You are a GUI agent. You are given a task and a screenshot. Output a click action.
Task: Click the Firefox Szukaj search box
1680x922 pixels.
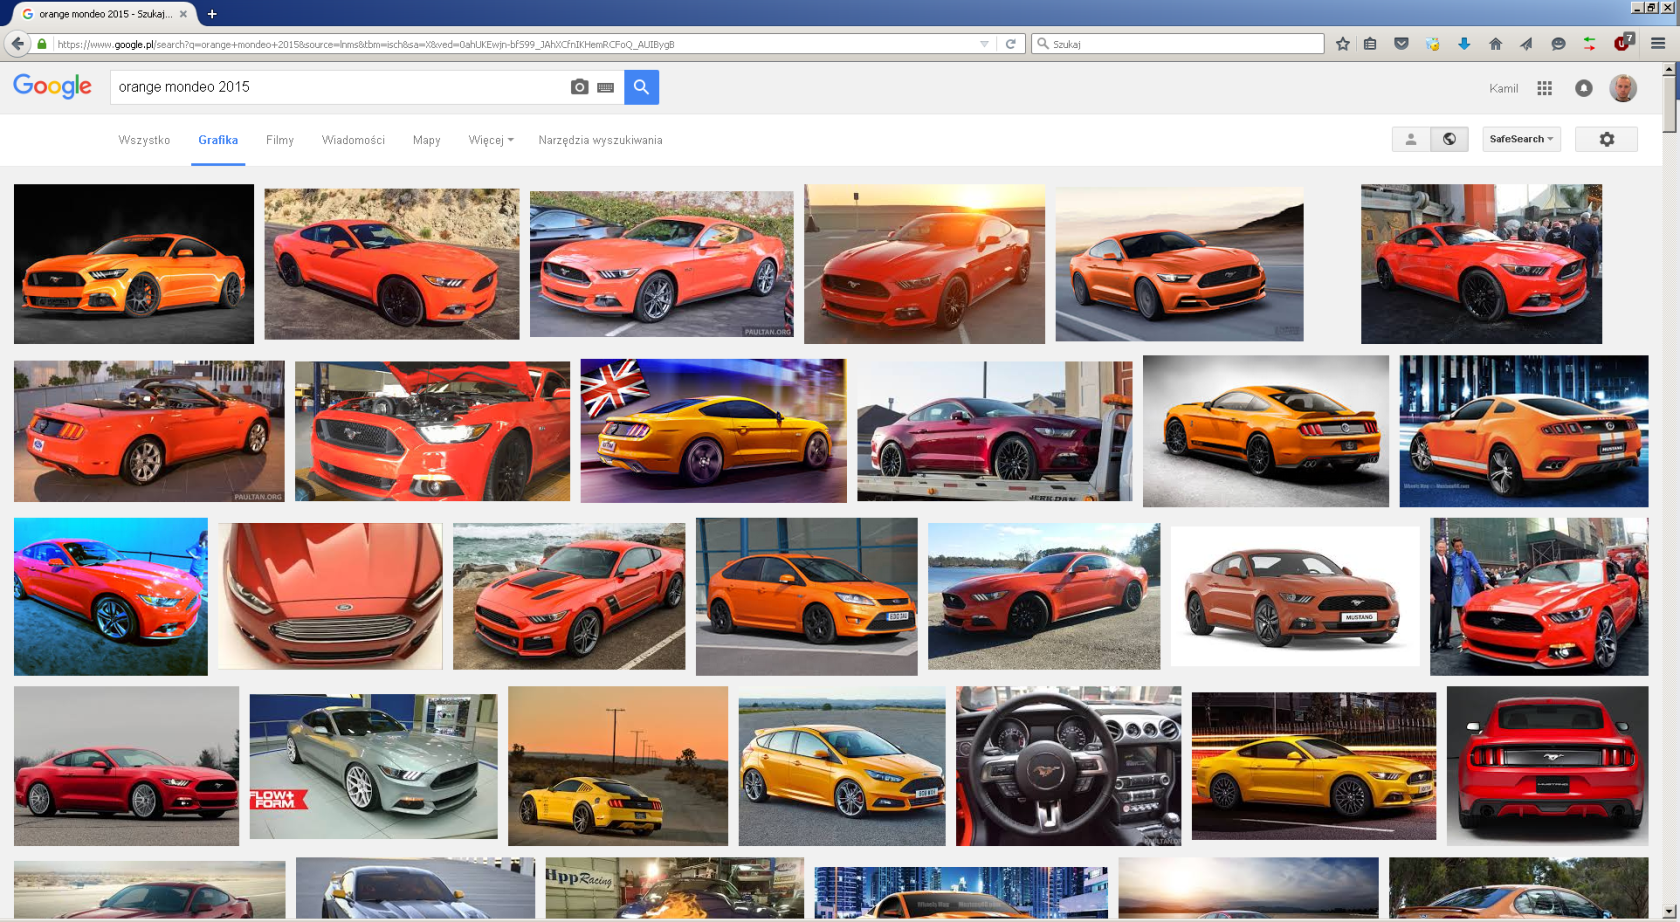coord(1178,44)
